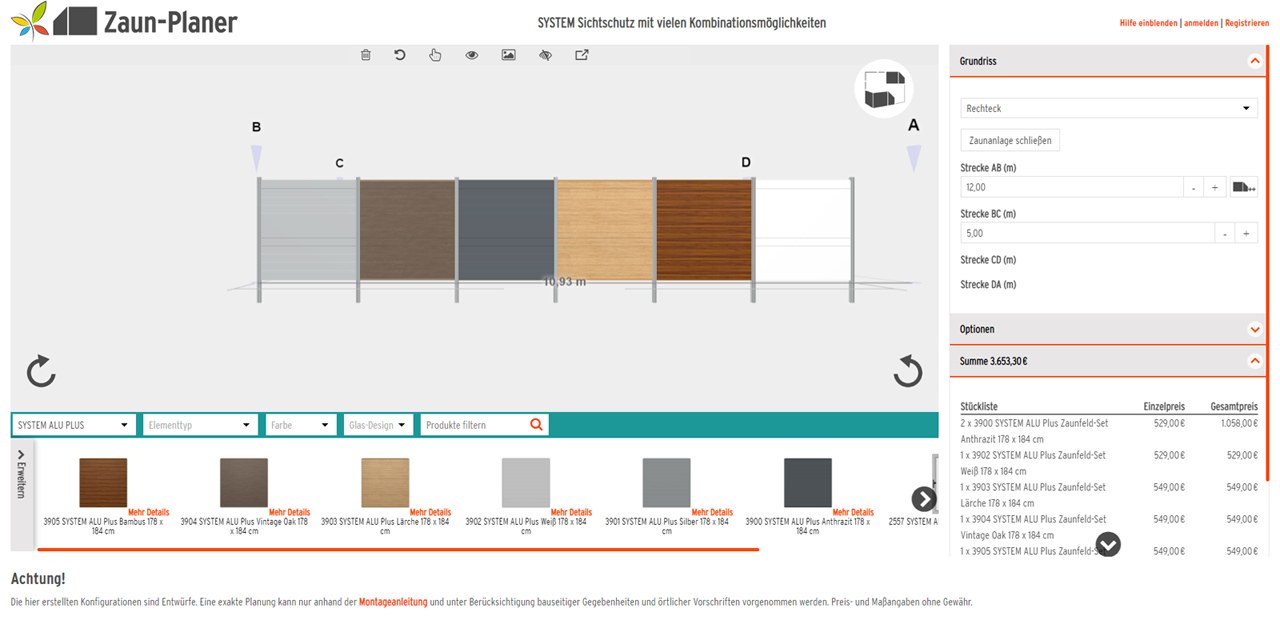Click corner marker arrow below A
This screenshot has width=1280, height=620.
[913, 158]
